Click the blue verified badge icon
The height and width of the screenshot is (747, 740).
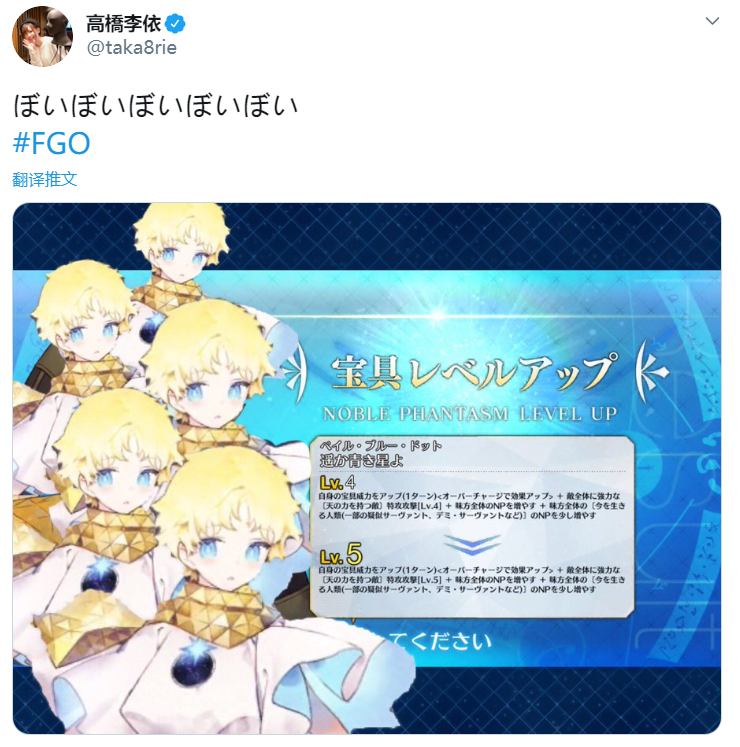coord(175,23)
